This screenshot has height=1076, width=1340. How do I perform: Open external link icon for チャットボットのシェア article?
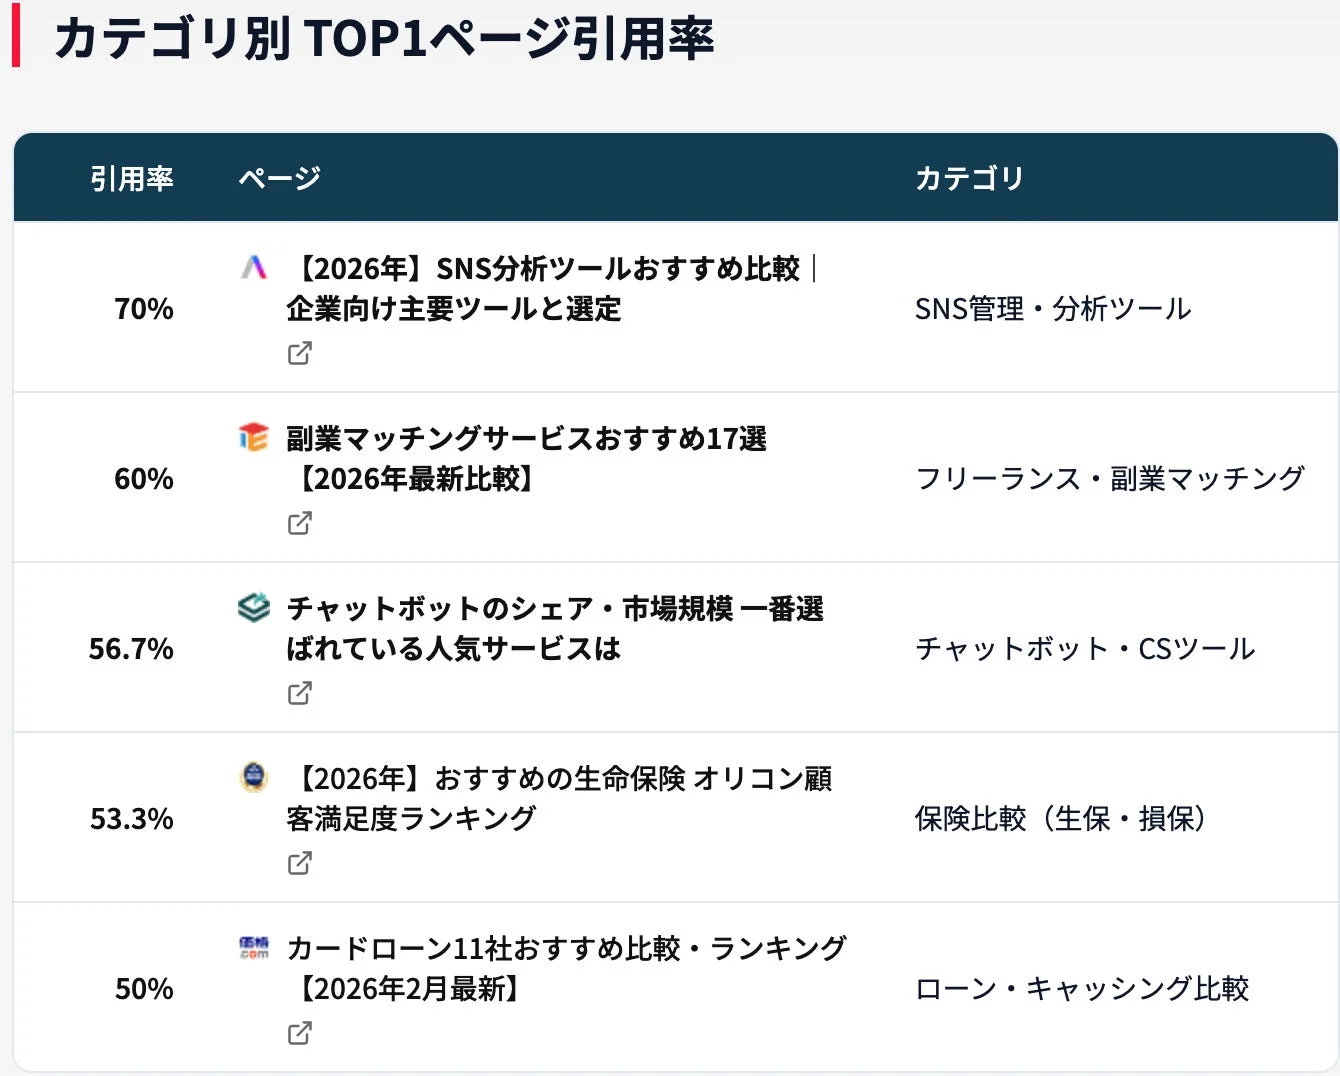(x=300, y=693)
